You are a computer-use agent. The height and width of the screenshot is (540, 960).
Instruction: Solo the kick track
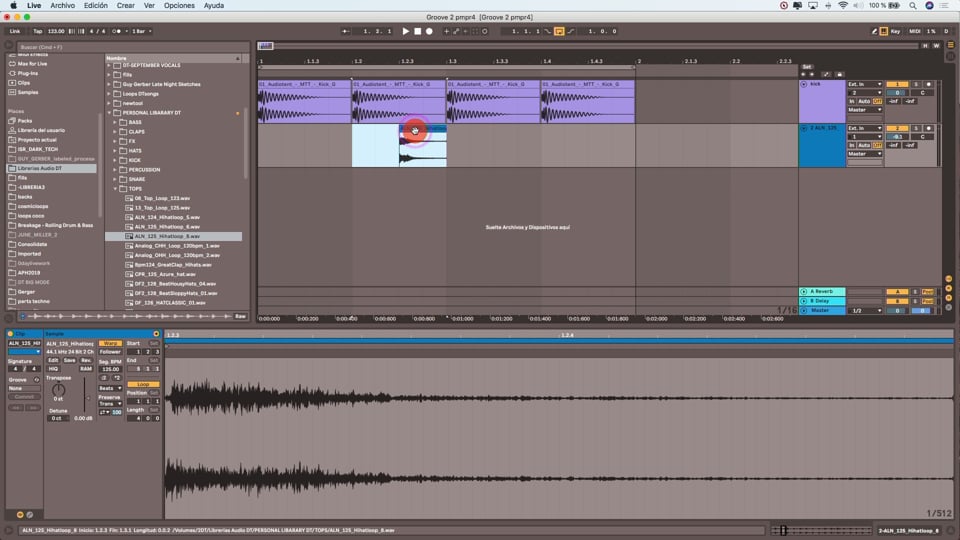[x=916, y=84]
